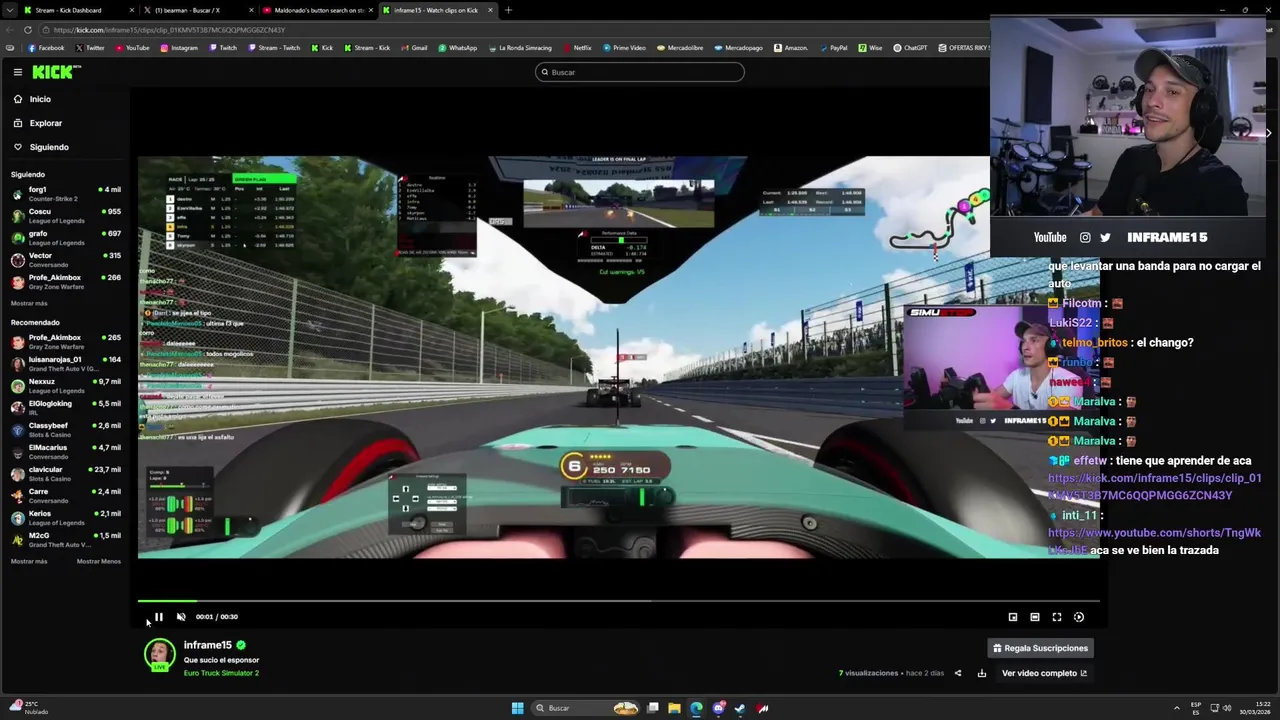Viewport: 1280px width, 720px height.
Task: Open Gmail bookmark
Action: click(414, 48)
